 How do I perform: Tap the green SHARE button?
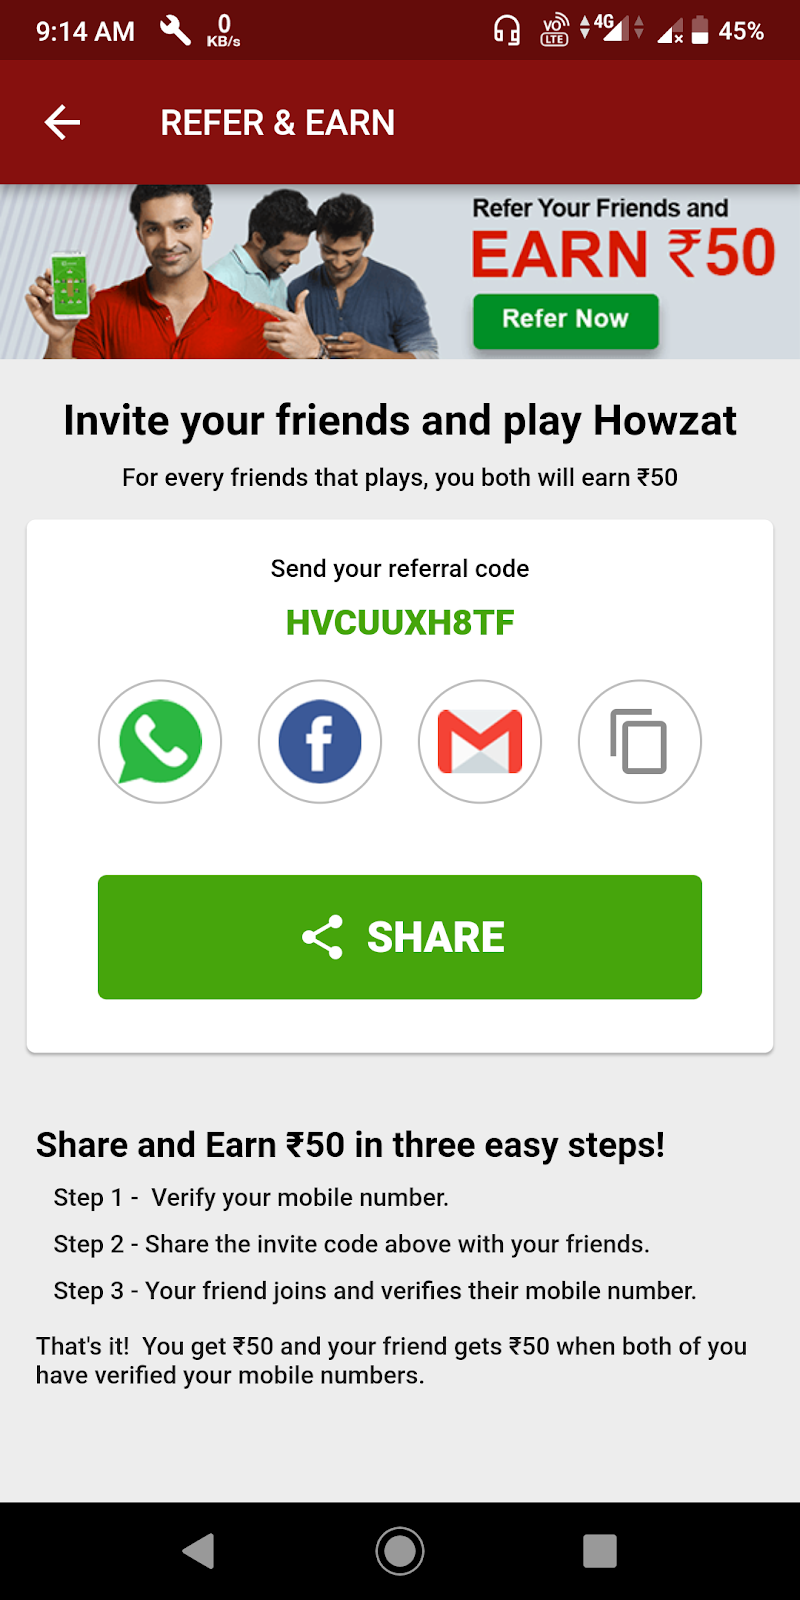(400, 937)
